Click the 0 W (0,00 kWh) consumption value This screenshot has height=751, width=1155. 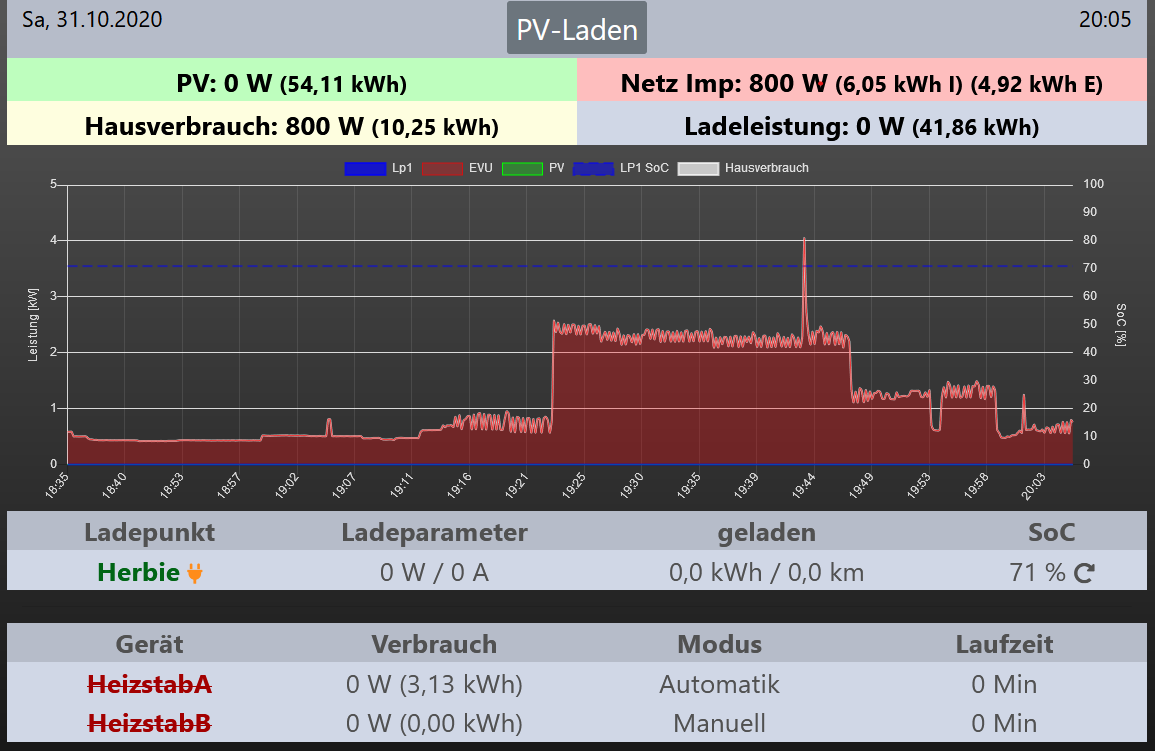tap(434, 723)
